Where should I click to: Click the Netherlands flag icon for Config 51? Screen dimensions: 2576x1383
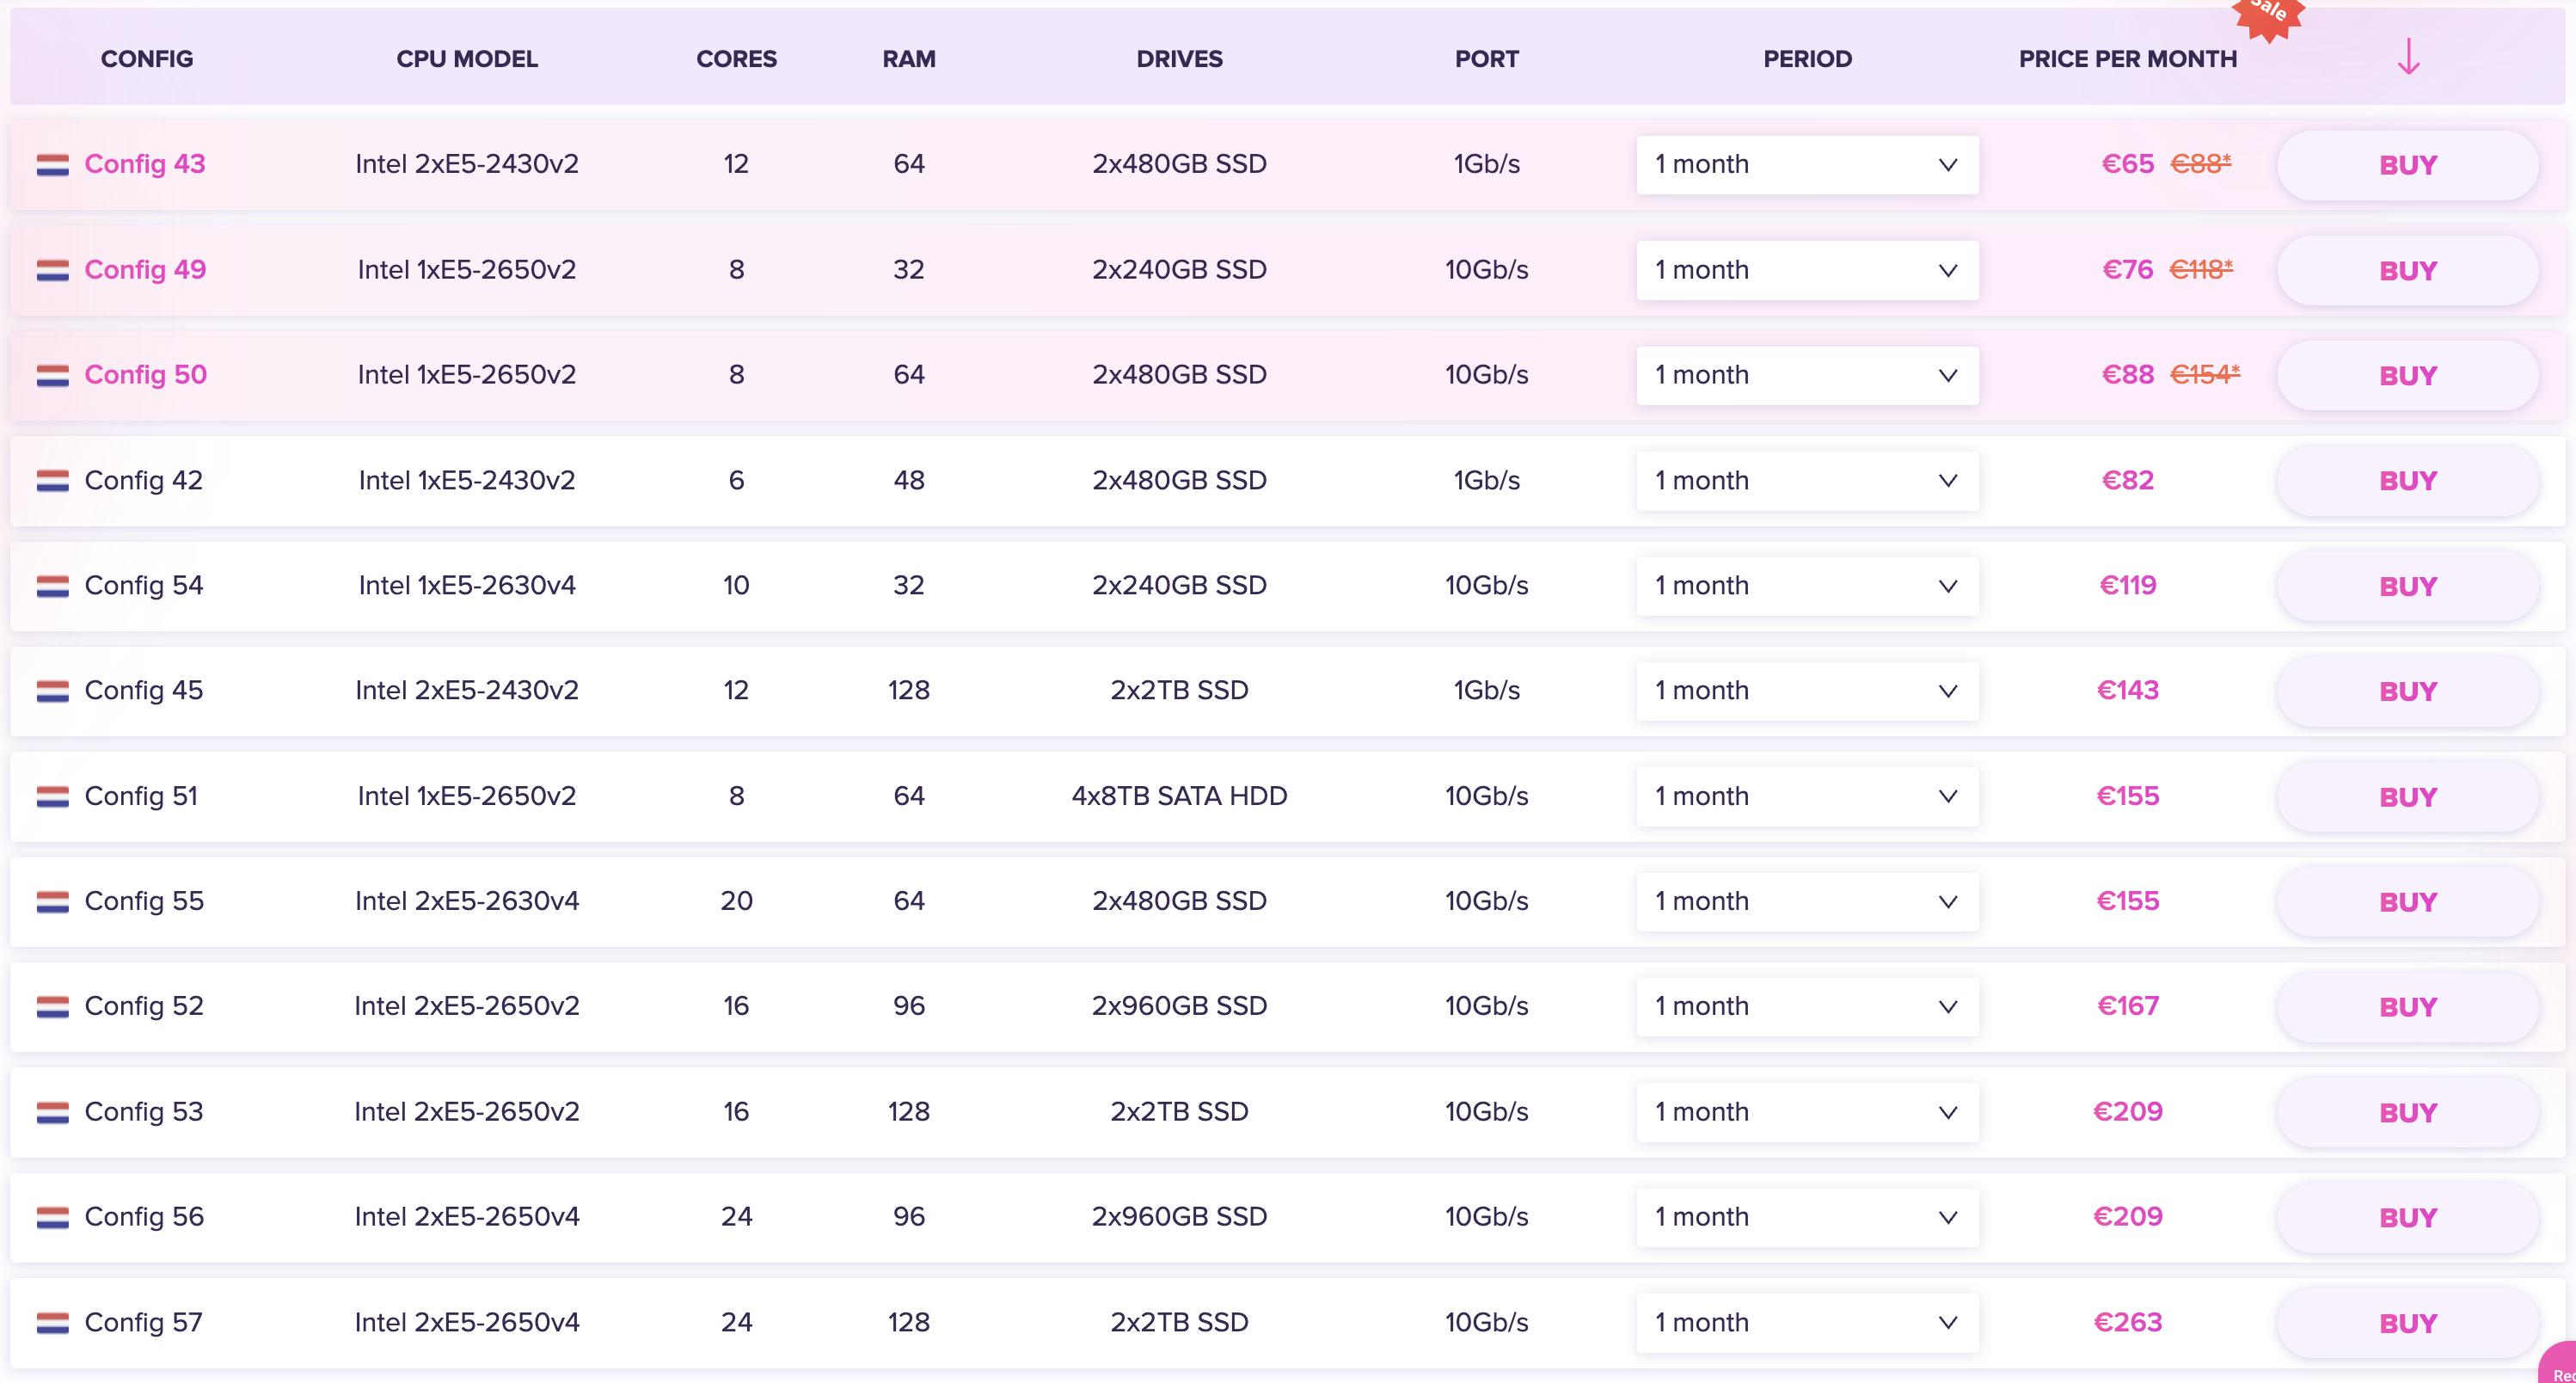tap(52, 794)
